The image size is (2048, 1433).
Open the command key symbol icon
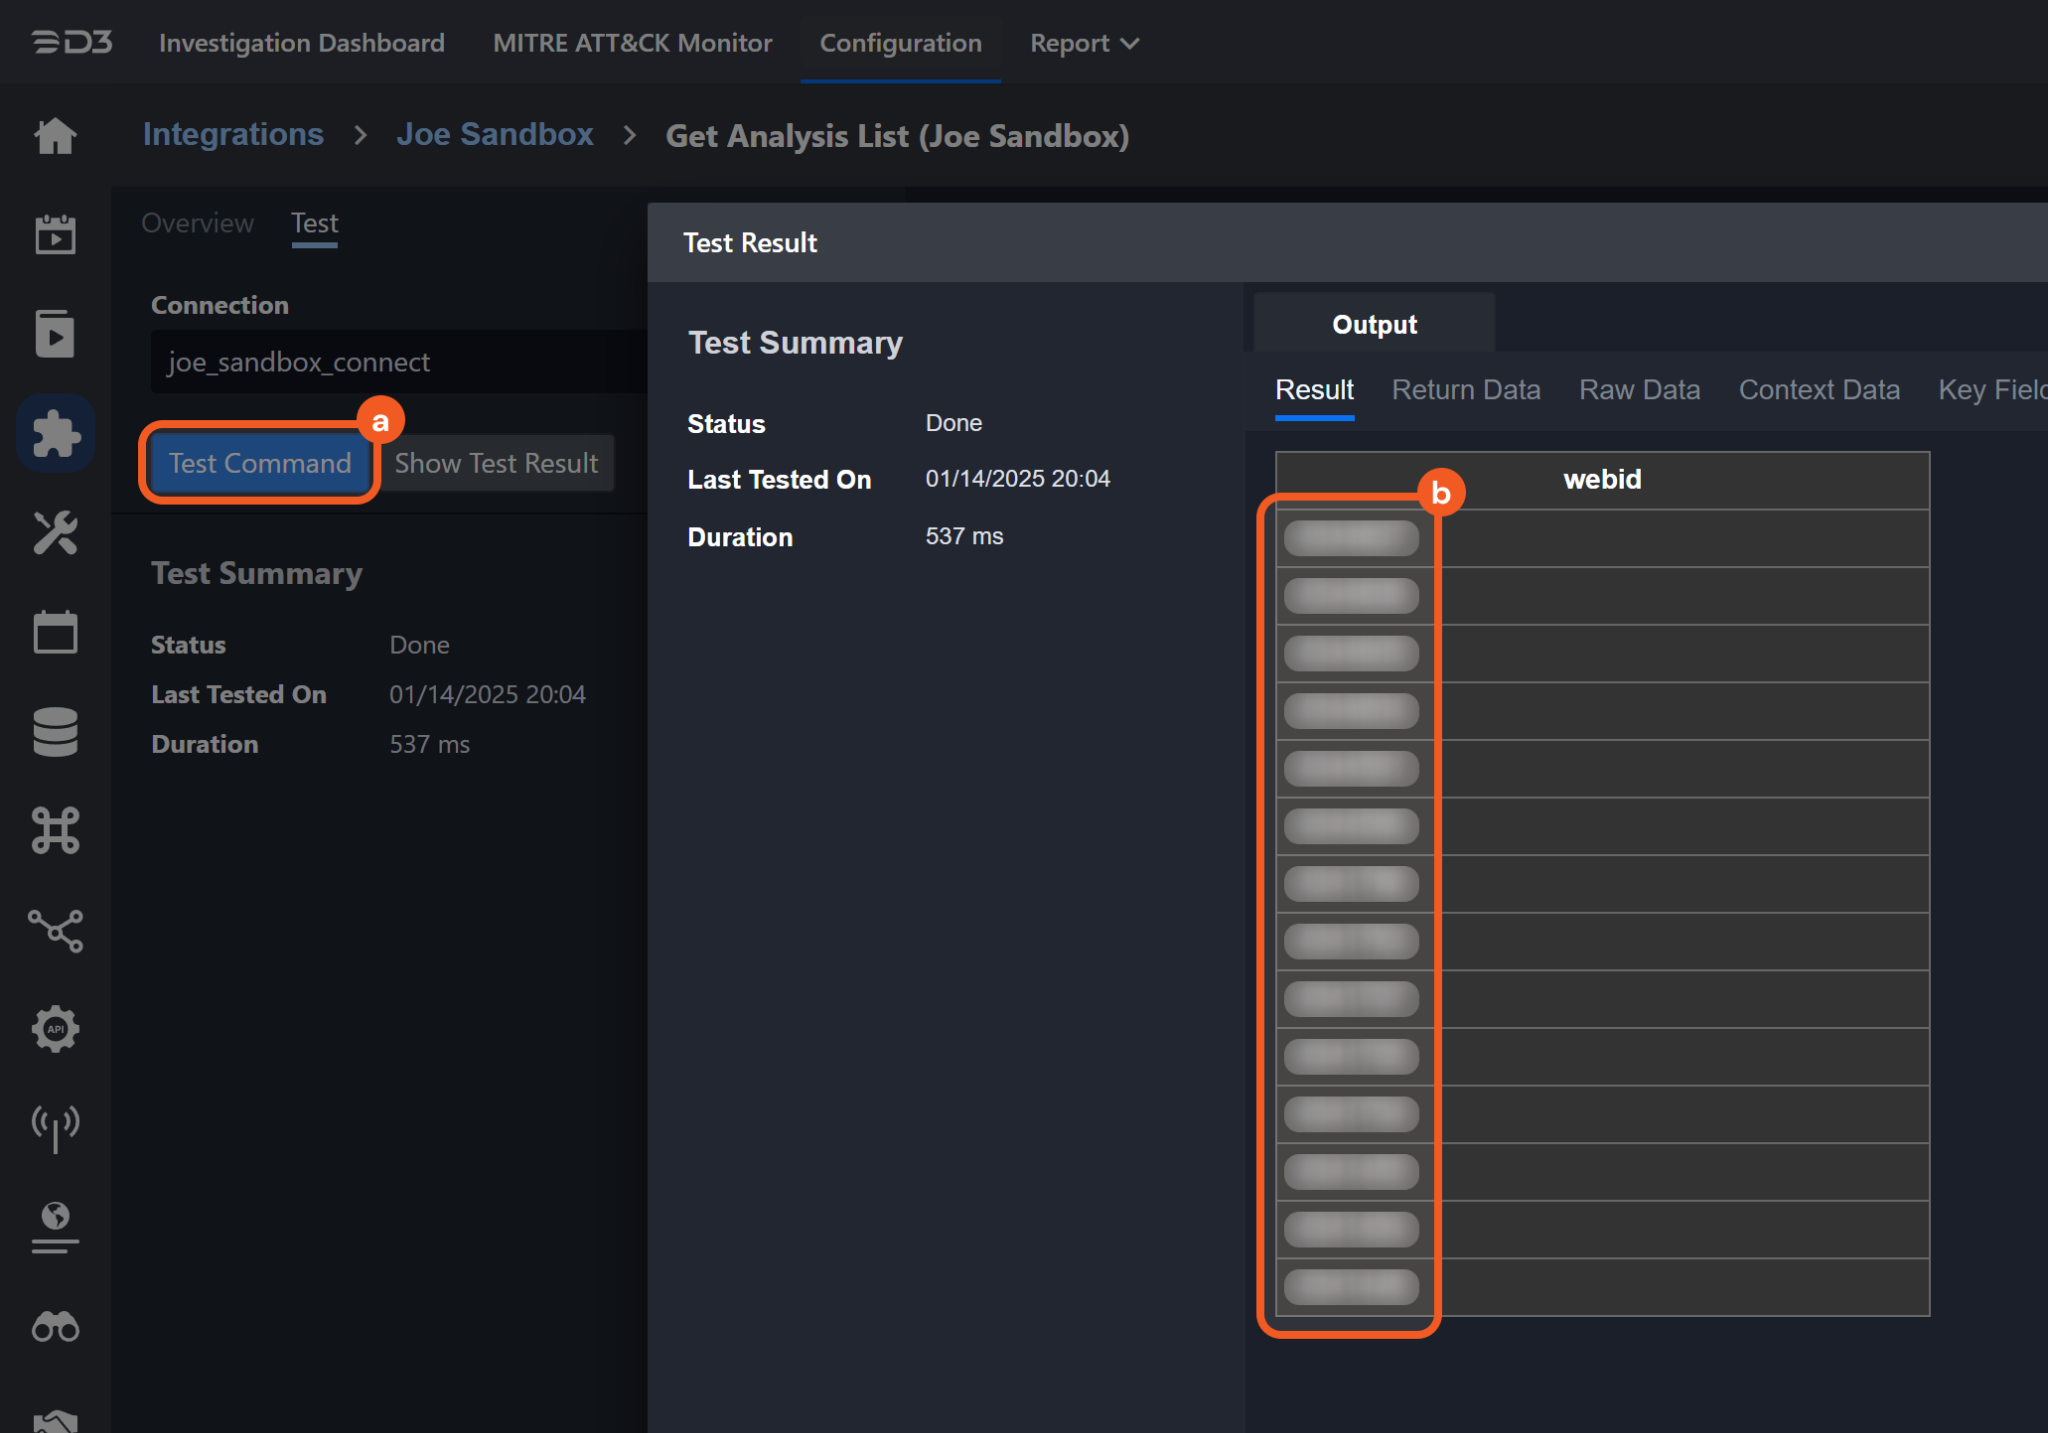click(x=55, y=830)
